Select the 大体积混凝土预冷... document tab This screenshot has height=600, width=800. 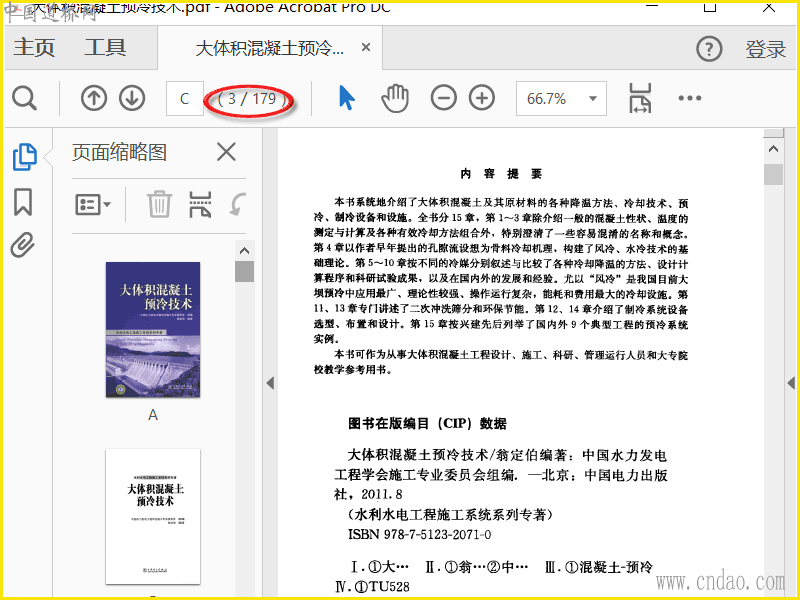(x=270, y=48)
